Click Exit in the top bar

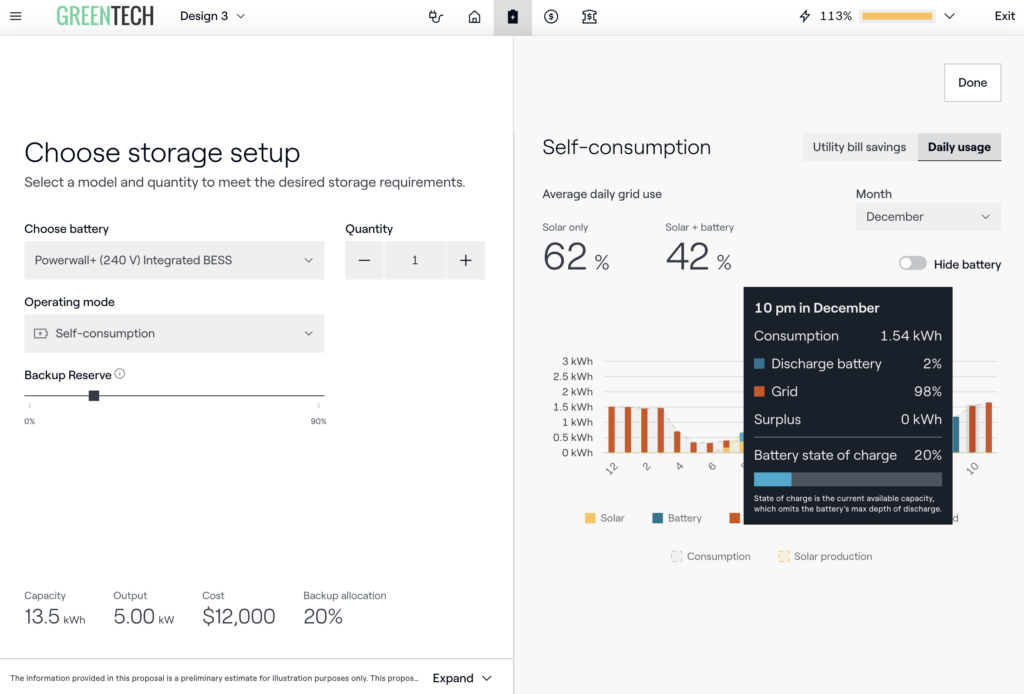tap(1004, 16)
